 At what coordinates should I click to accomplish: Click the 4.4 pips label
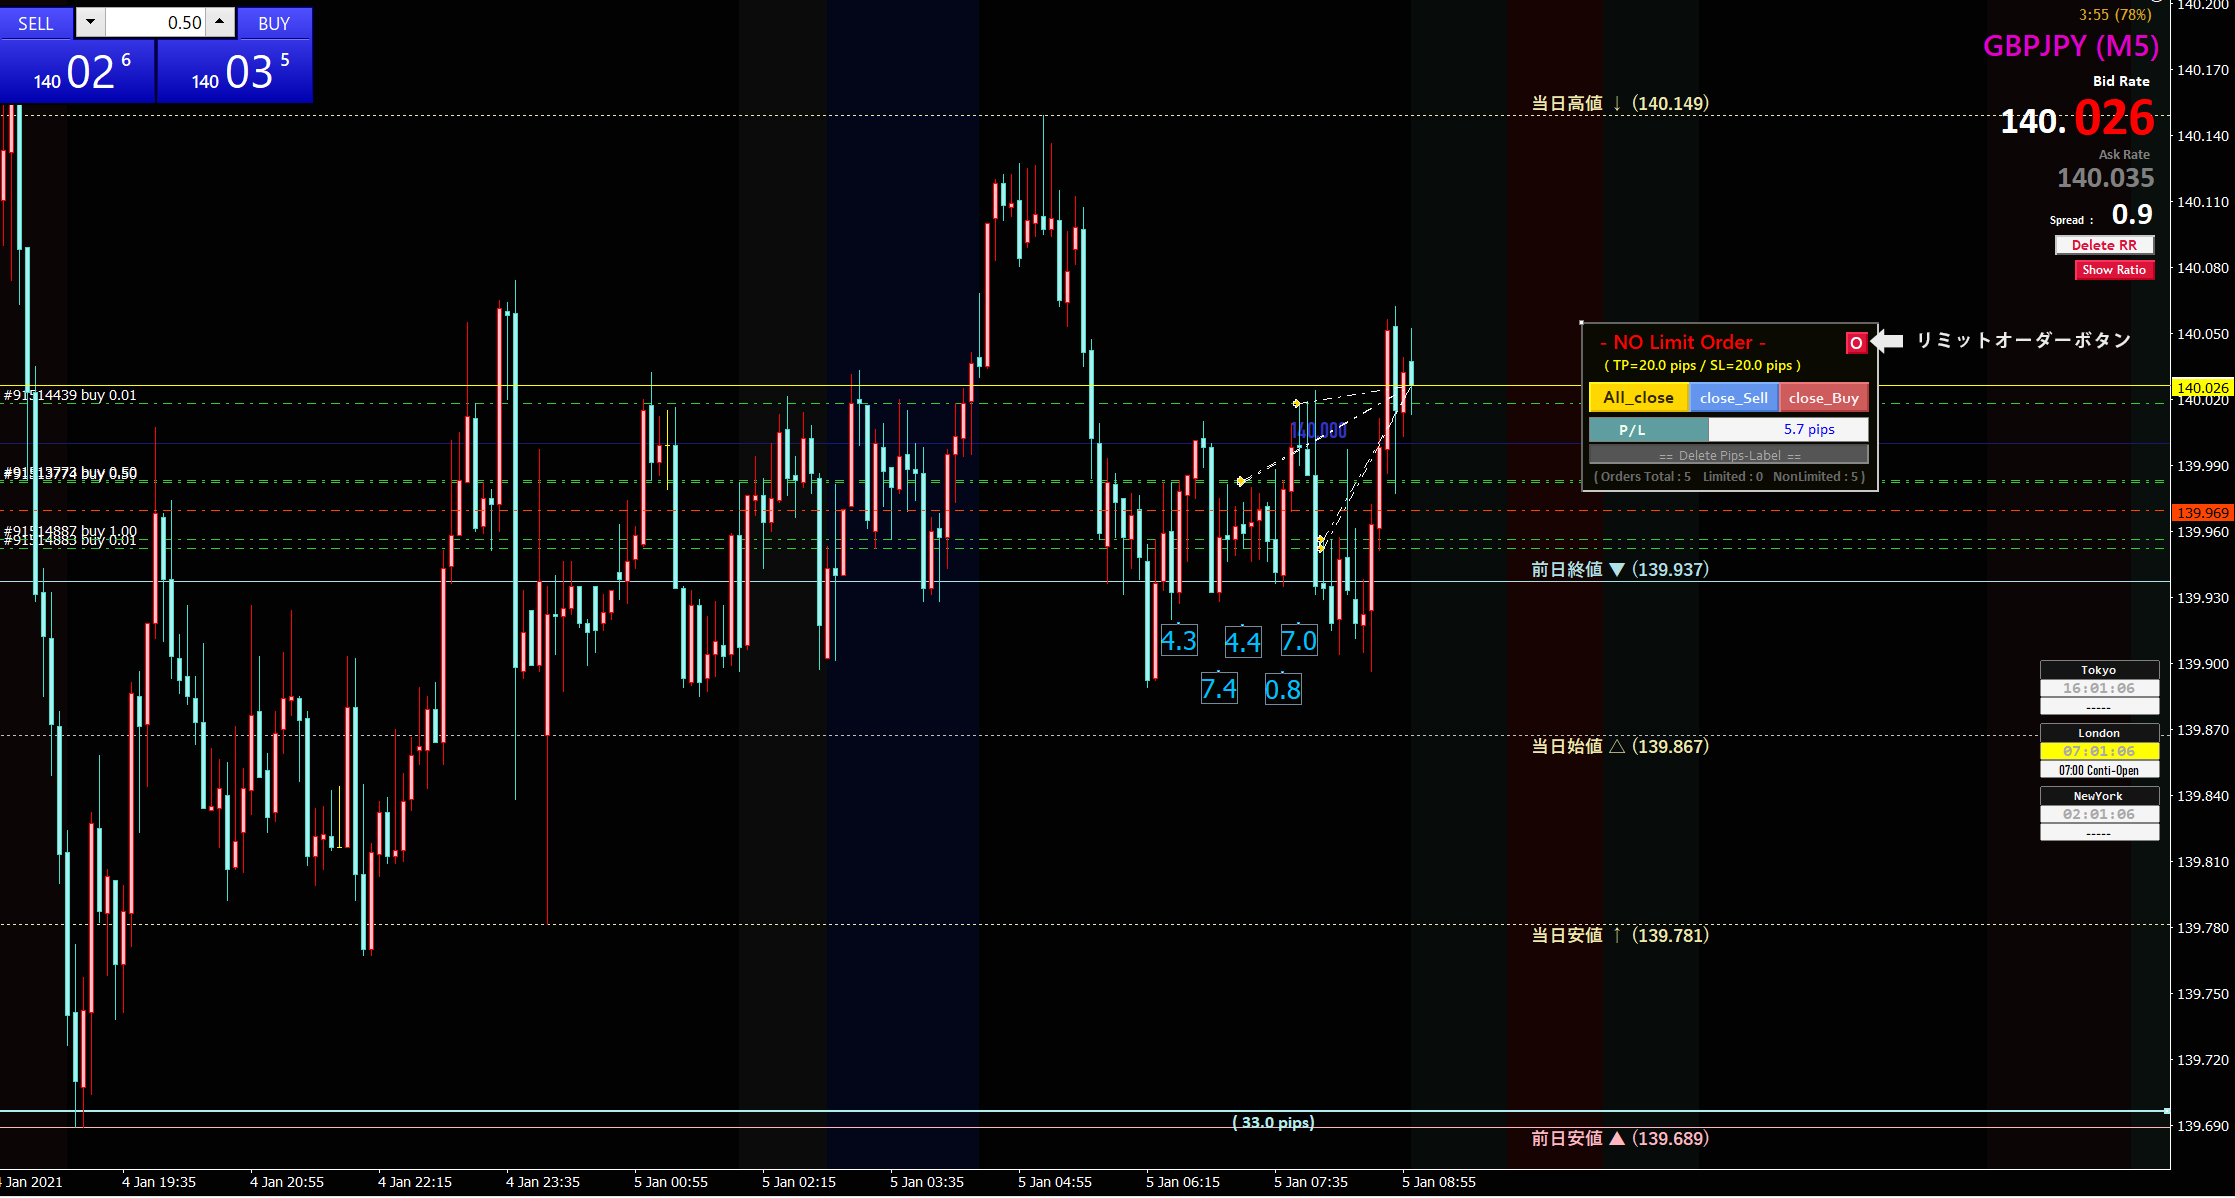pos(1243,642)
